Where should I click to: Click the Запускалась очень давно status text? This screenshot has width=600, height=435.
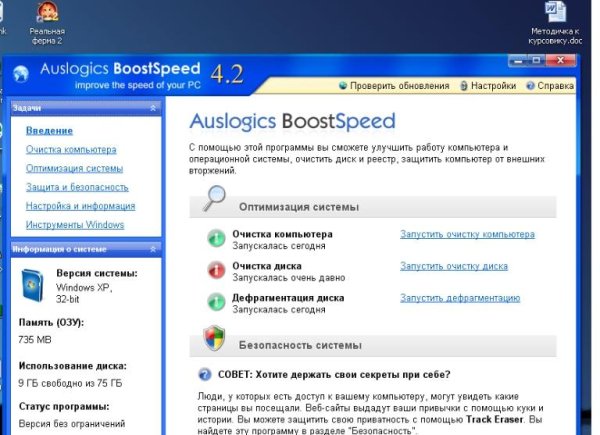coord(289,278)
